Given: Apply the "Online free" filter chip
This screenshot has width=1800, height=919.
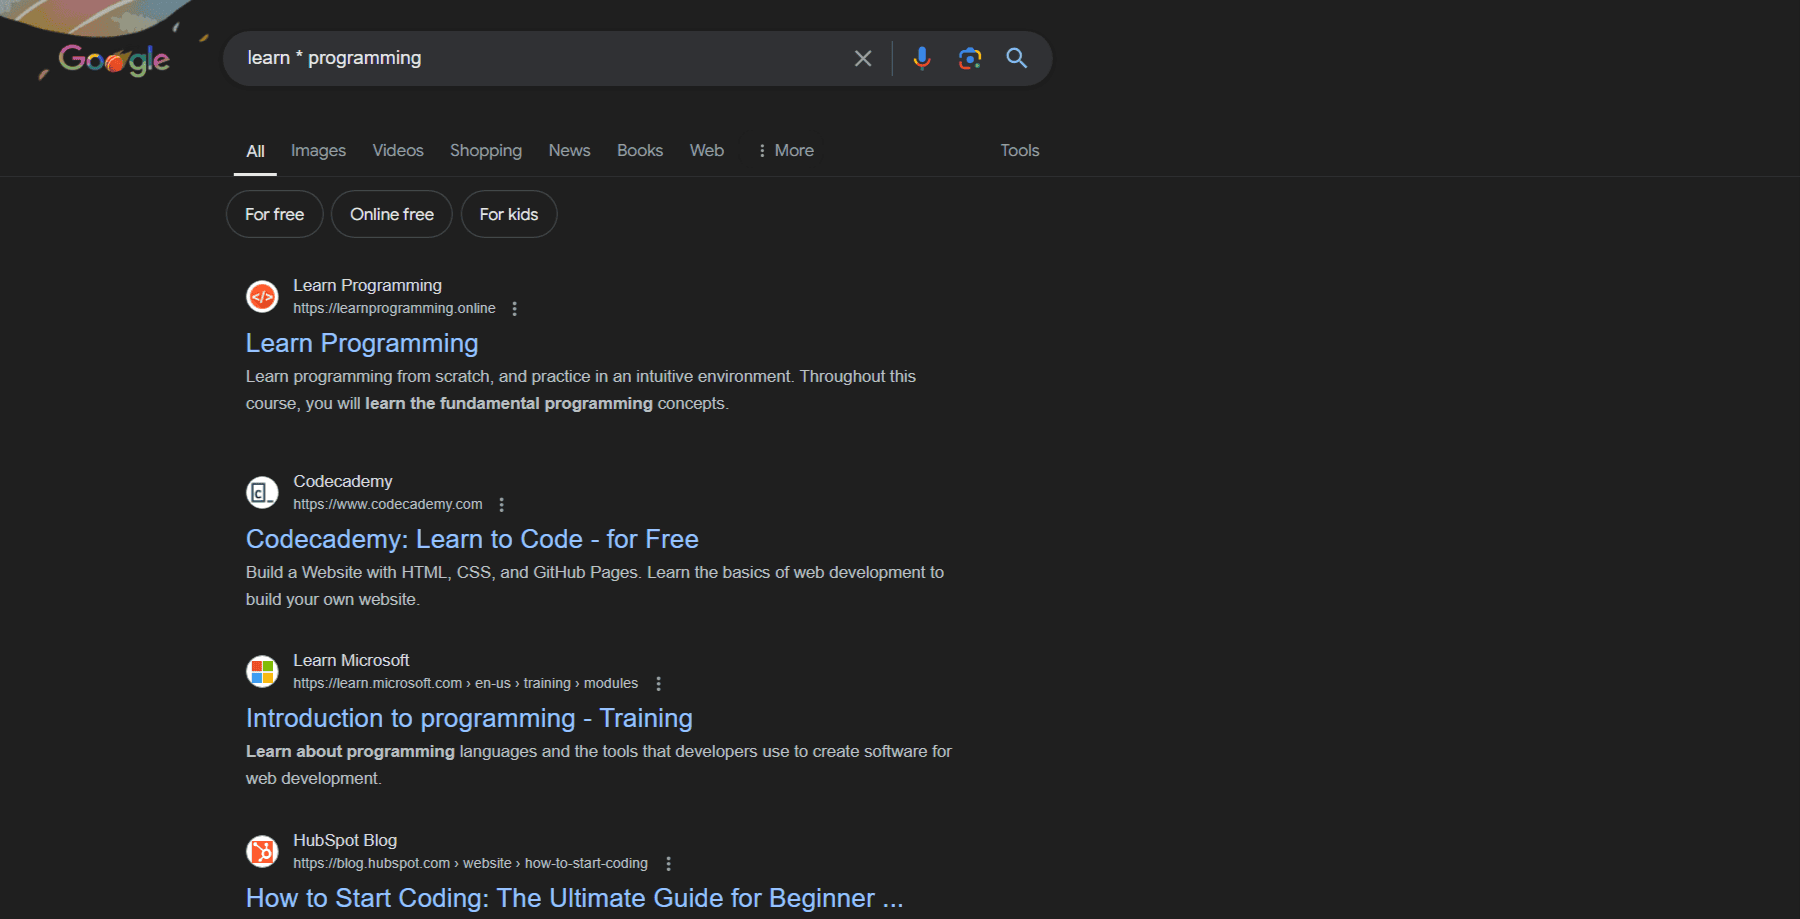Looking at the screenshot, I should [x=392, y=214].
